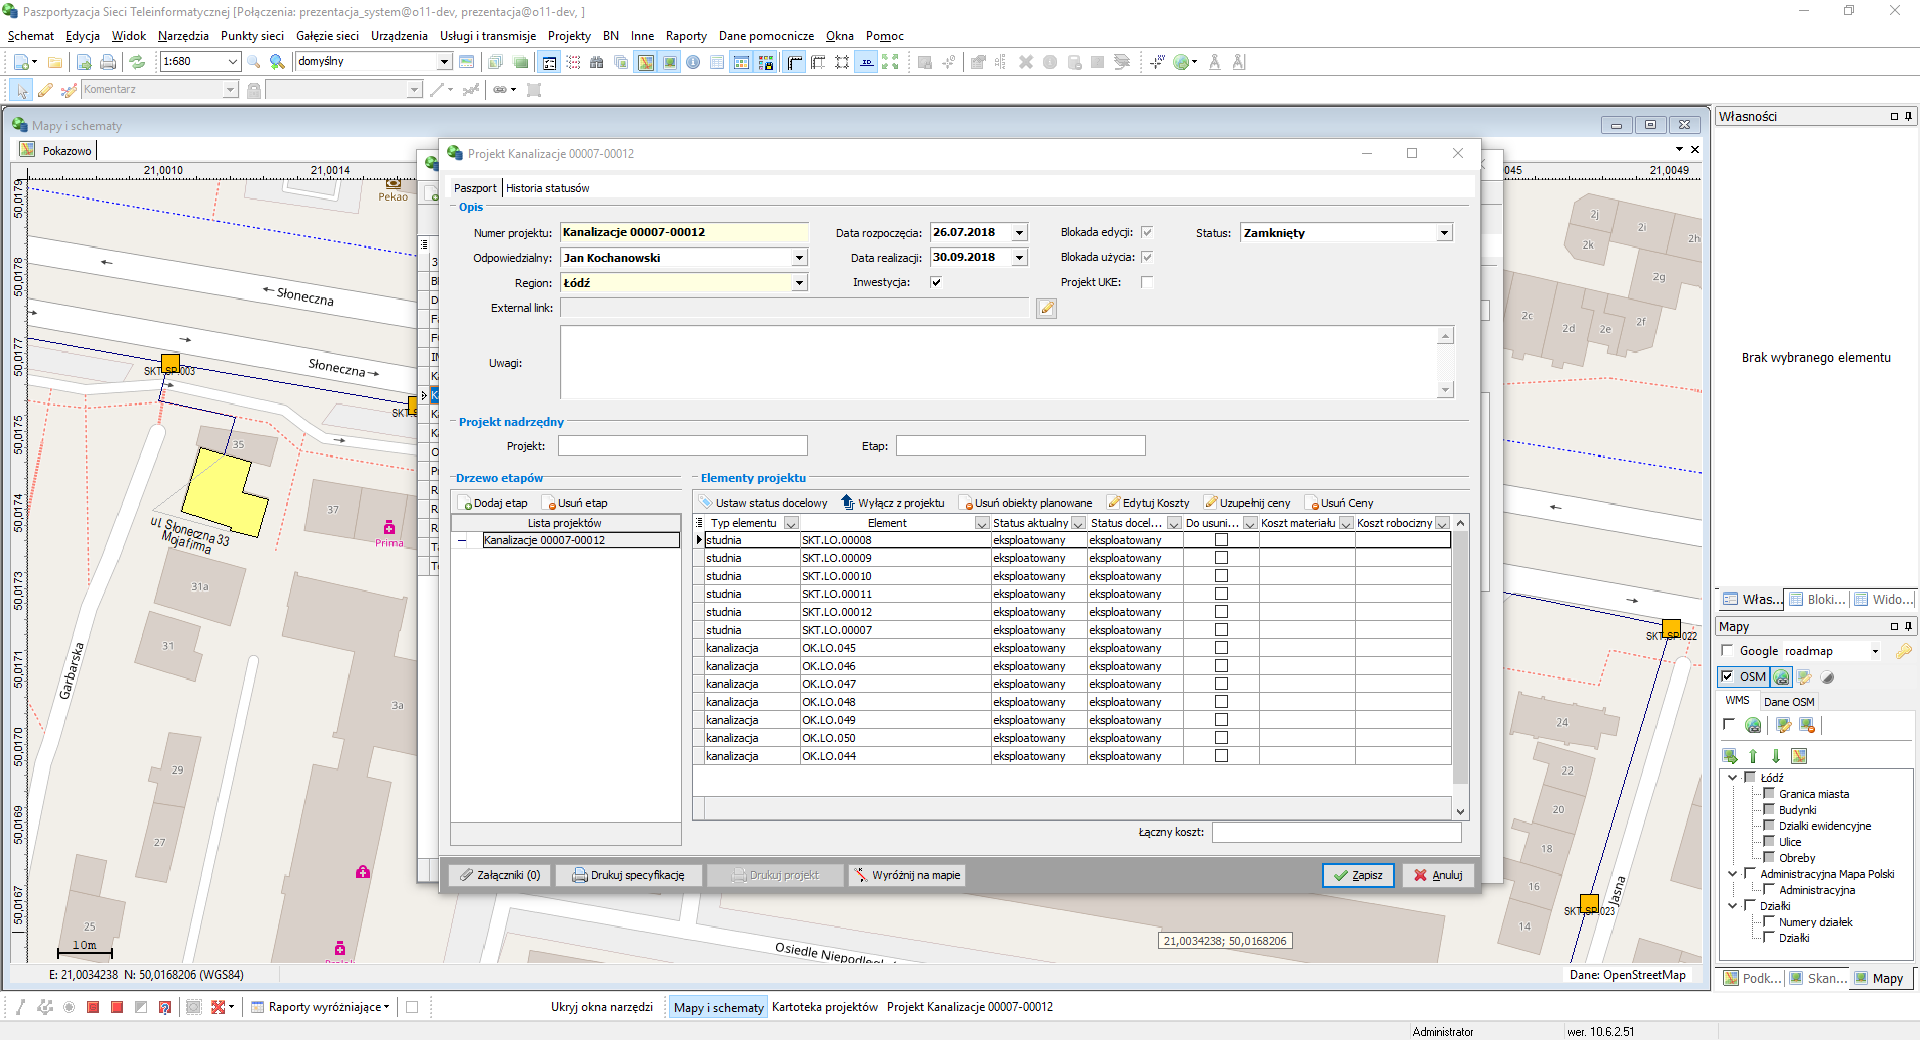Toggle the Google map checkbox

[1727, 651]
